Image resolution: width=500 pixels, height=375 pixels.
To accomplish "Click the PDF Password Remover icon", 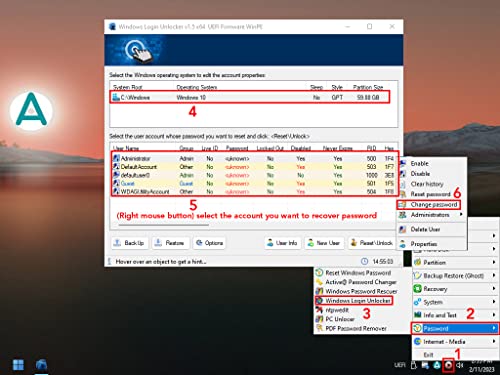I will 319,328.
